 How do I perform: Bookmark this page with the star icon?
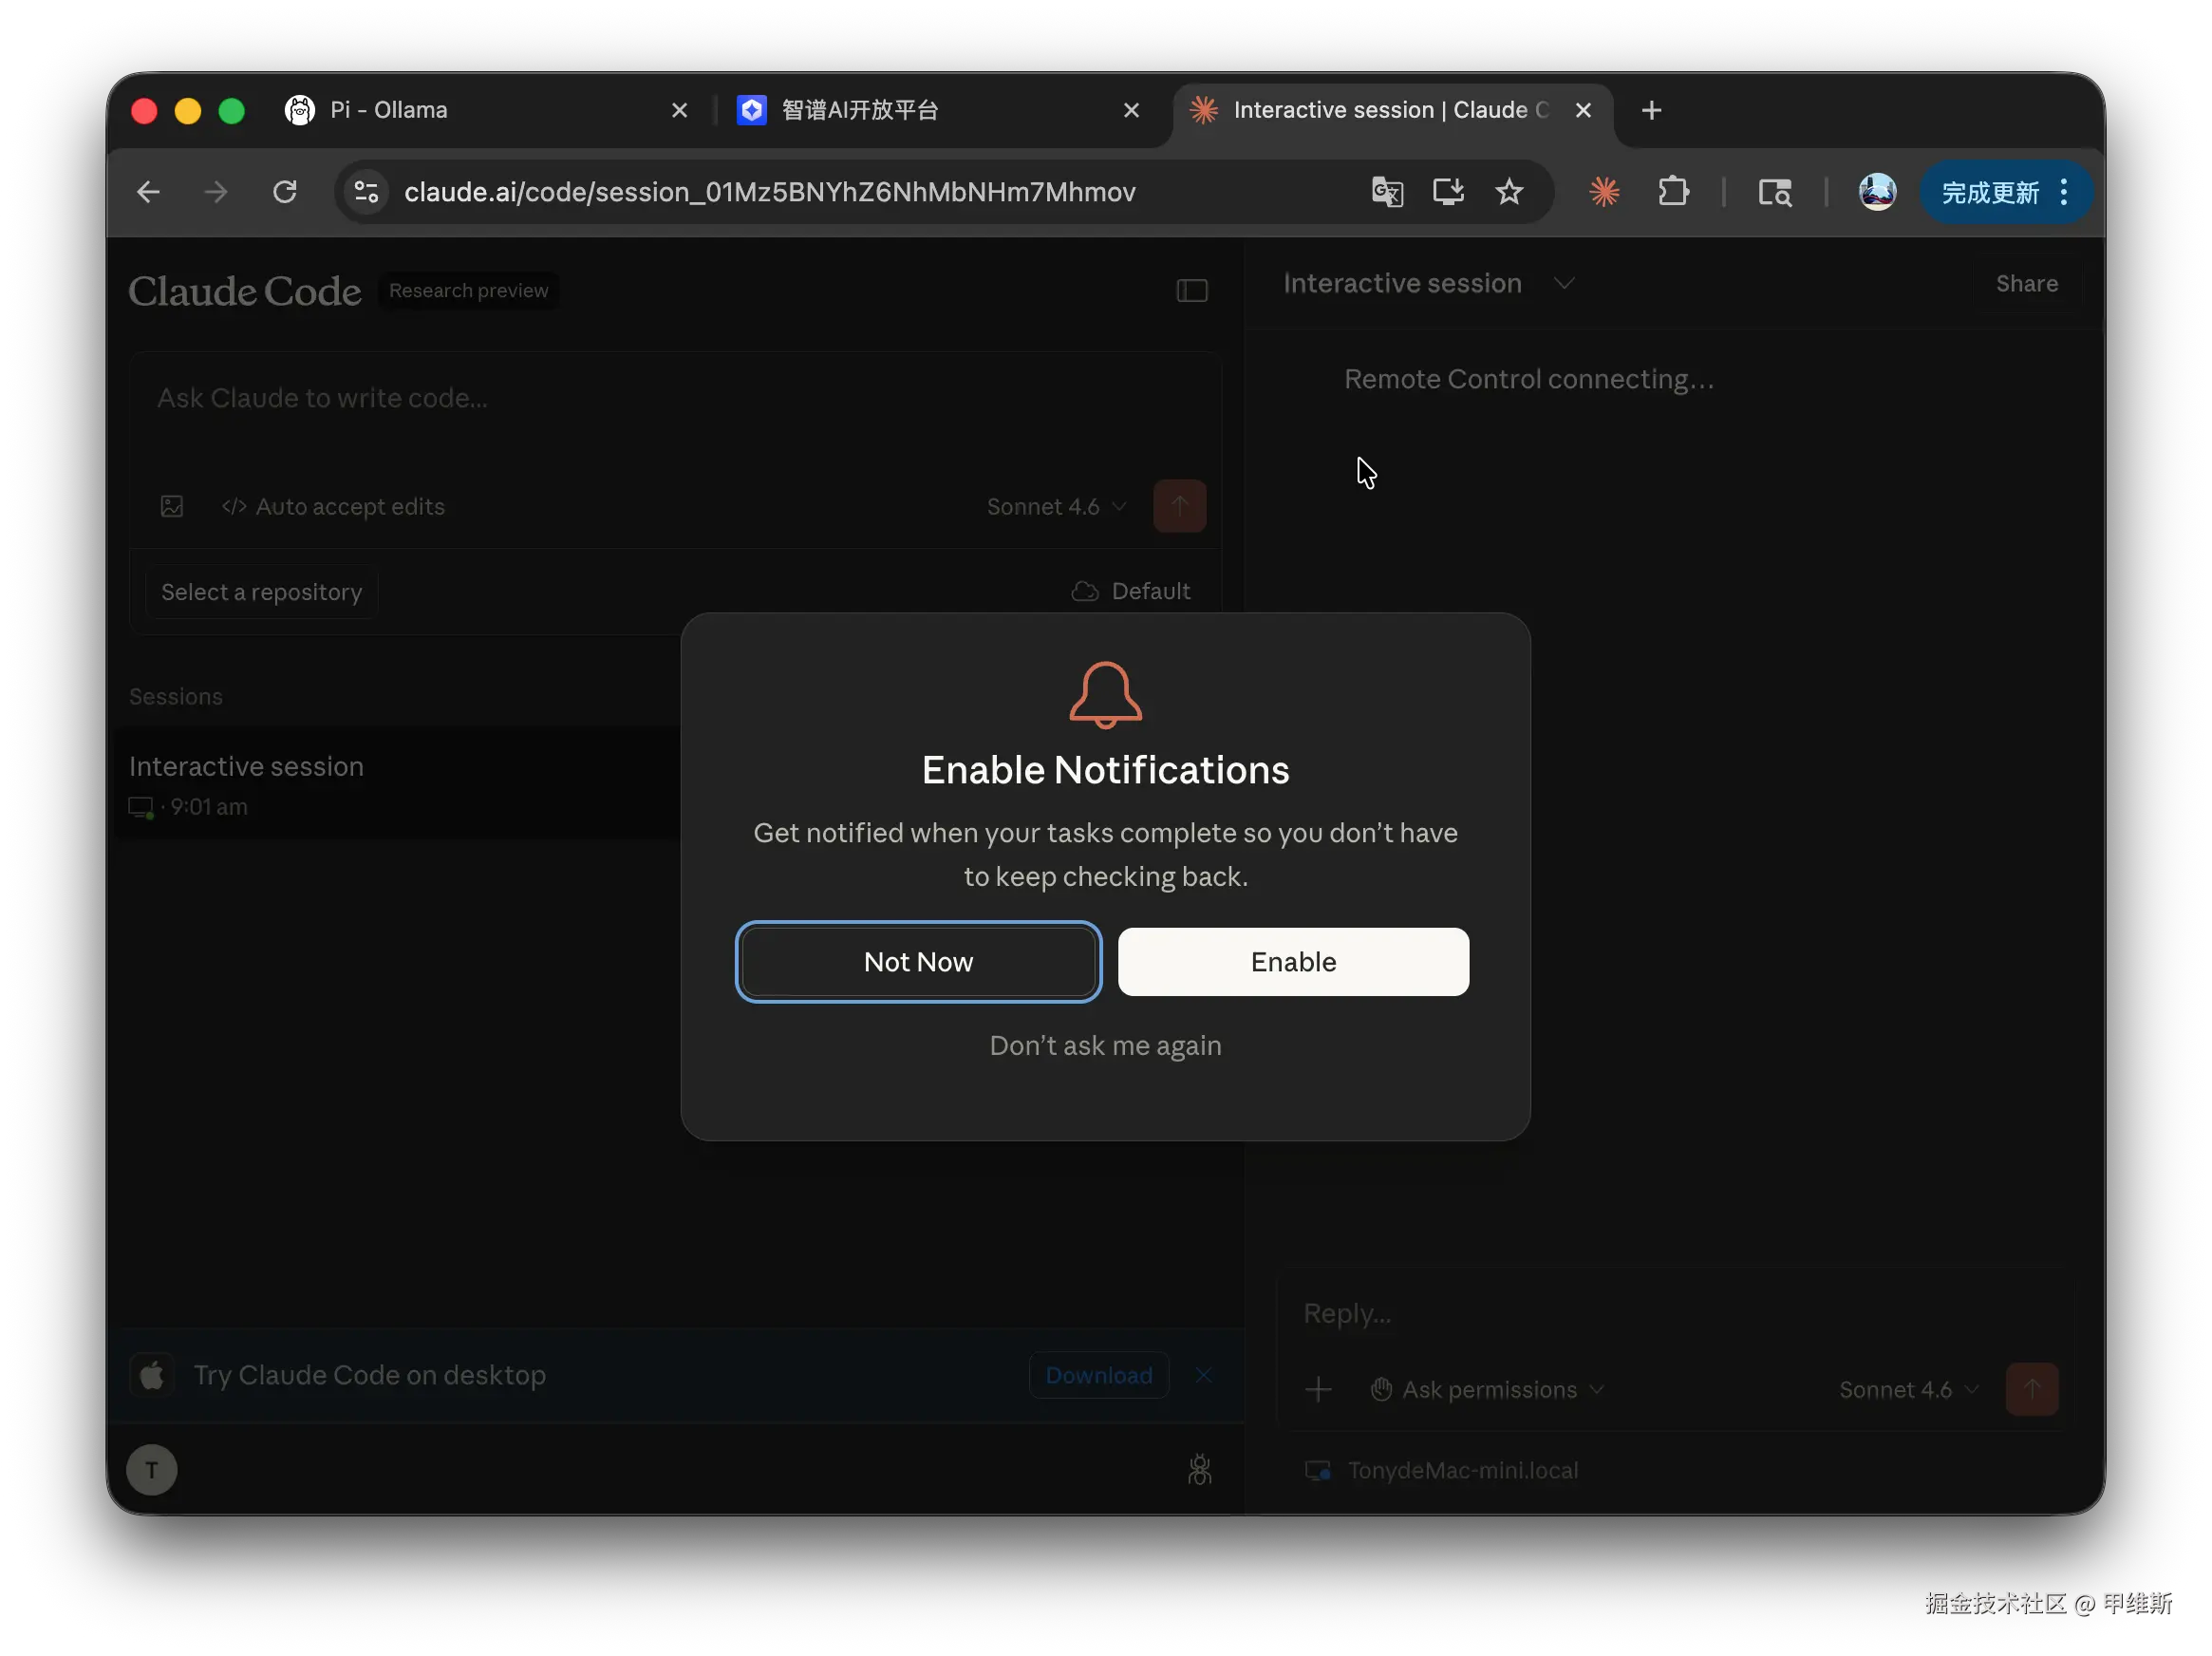tap(1509, 191)
